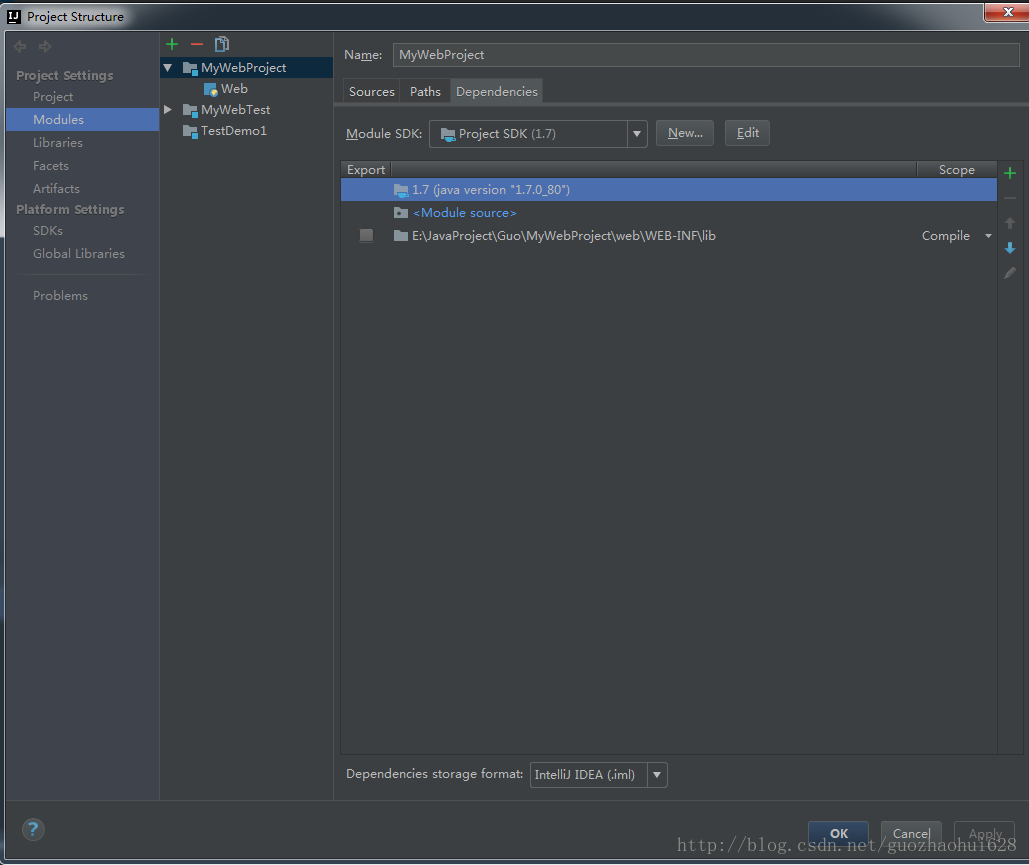
Task: Collapse the MyWebProject module tree
Action: point(168,68)
